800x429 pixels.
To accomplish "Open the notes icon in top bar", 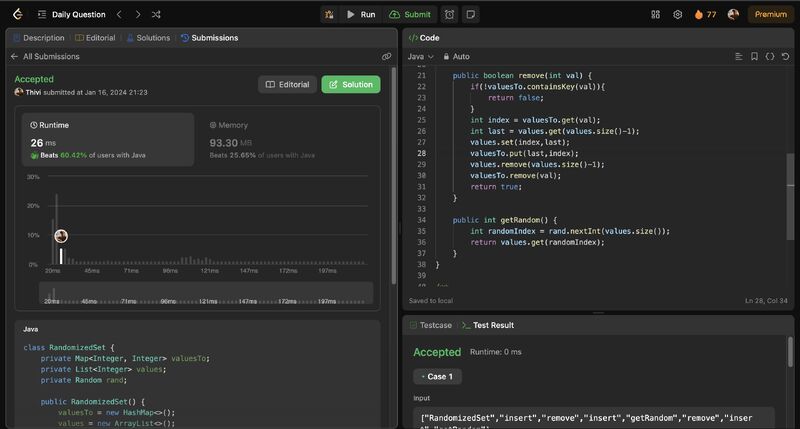I will pyautogui.click(x=470, y=14).
